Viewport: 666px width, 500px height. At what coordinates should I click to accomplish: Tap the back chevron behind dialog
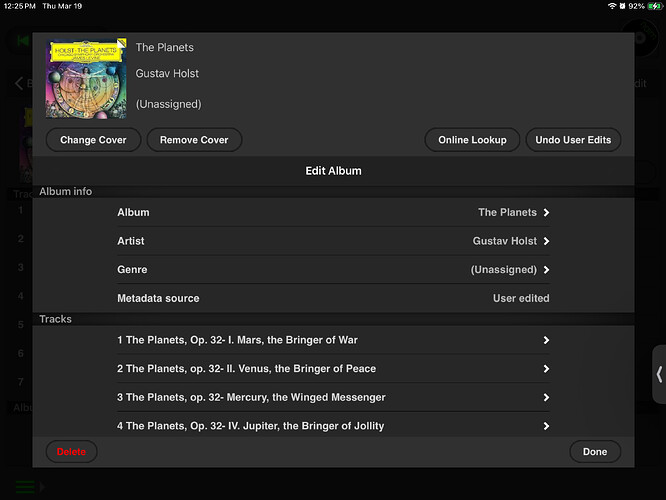(x=19, y=83)
